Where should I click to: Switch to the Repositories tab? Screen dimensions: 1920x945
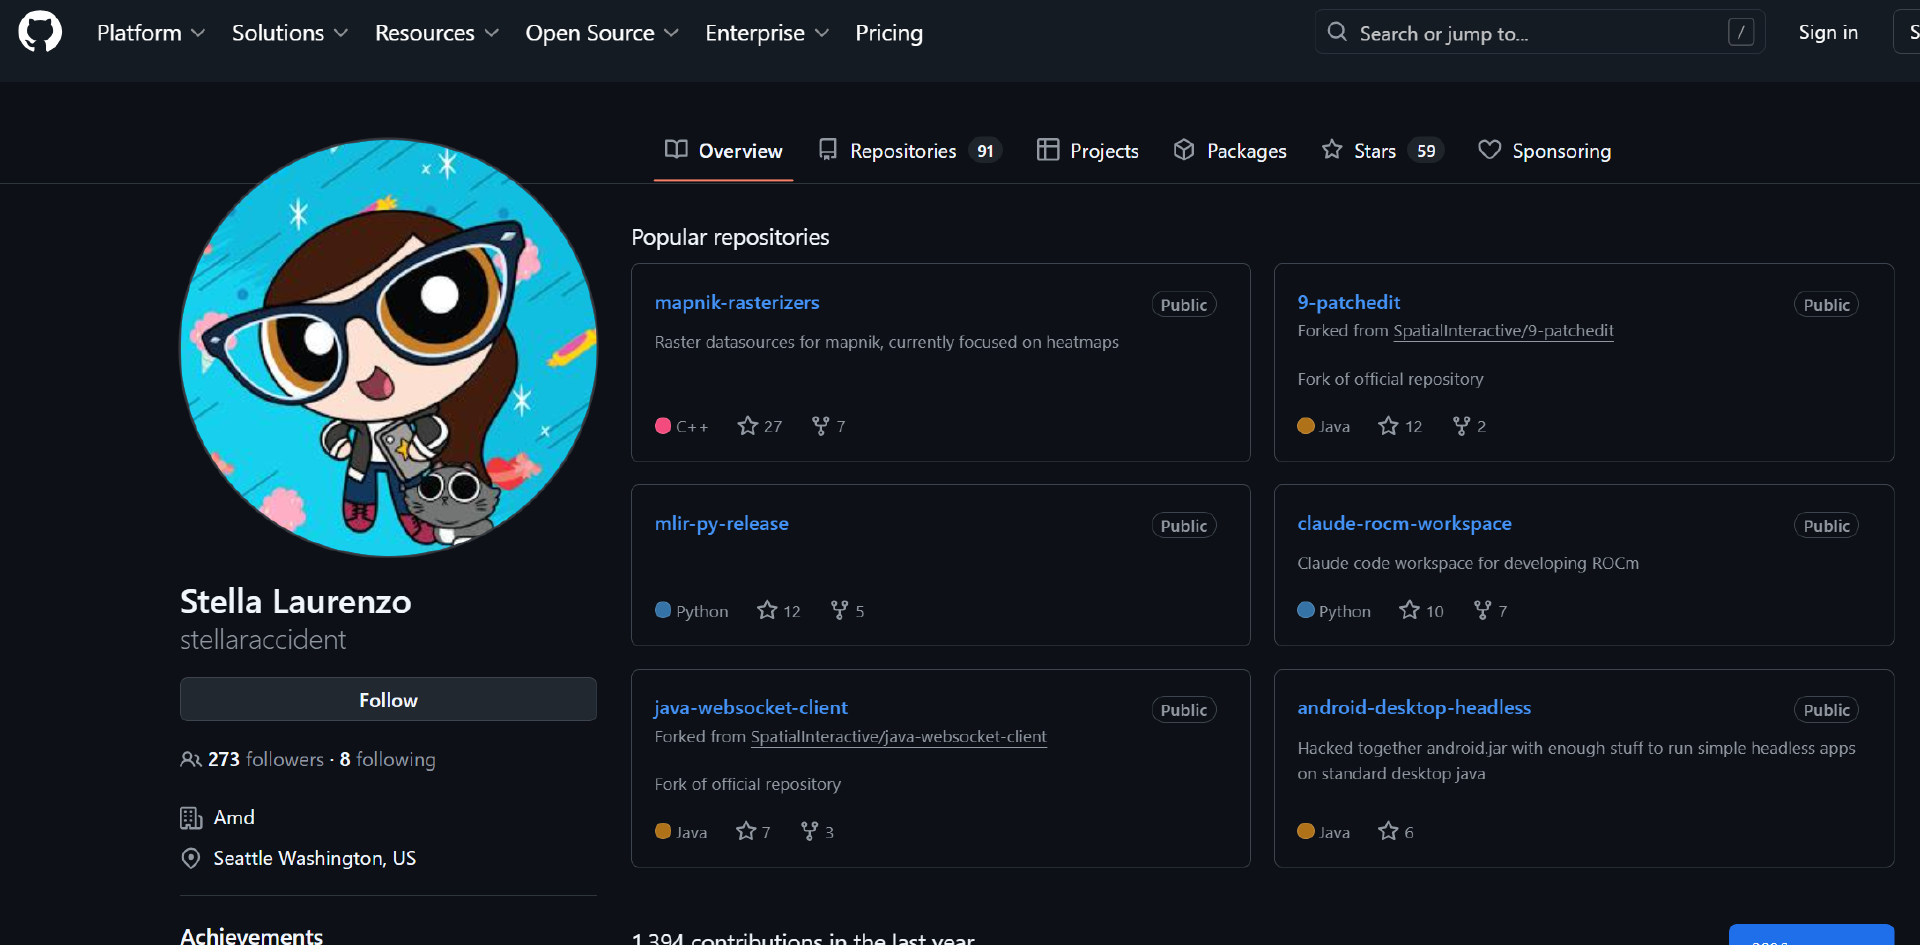[910, 151]
